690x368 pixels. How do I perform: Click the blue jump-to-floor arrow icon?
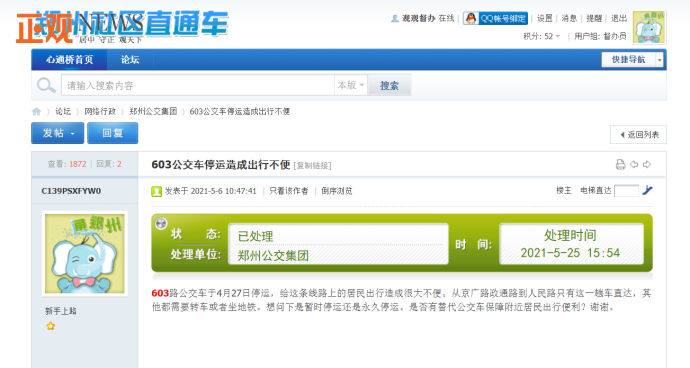[647, 190]
